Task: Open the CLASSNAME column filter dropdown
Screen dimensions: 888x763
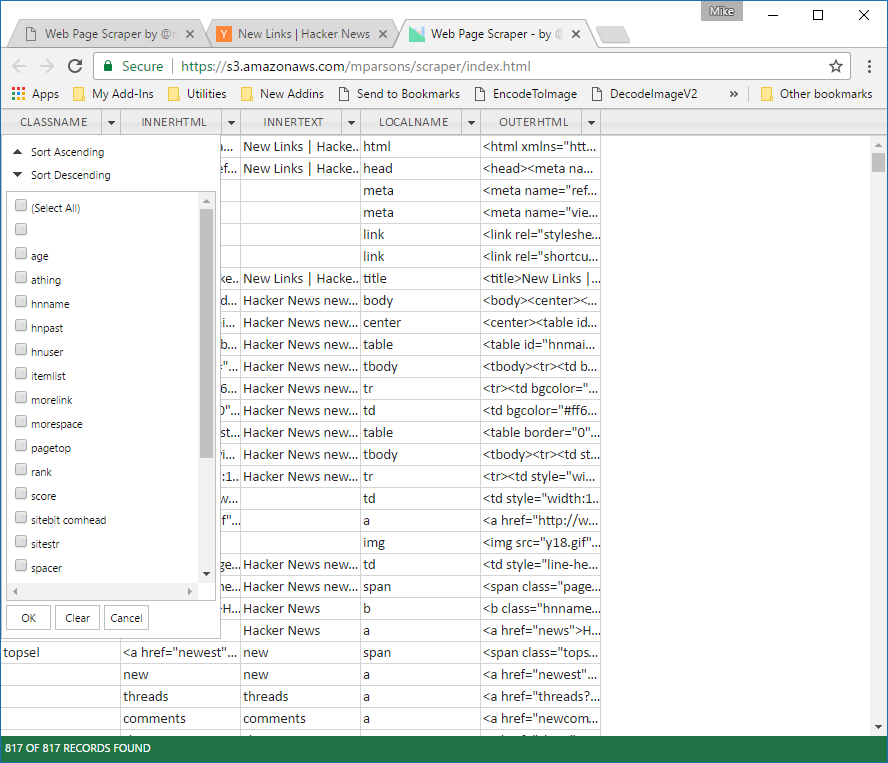Action: coord(111,122)
